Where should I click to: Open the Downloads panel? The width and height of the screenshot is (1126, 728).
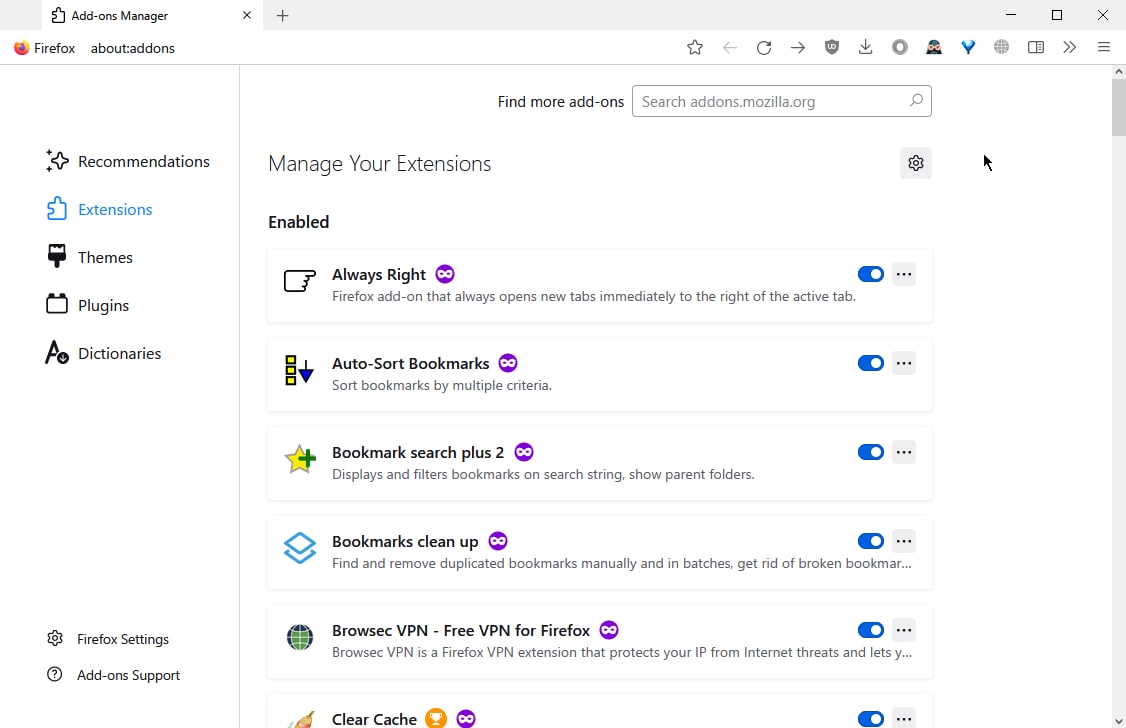pos(865,47)
